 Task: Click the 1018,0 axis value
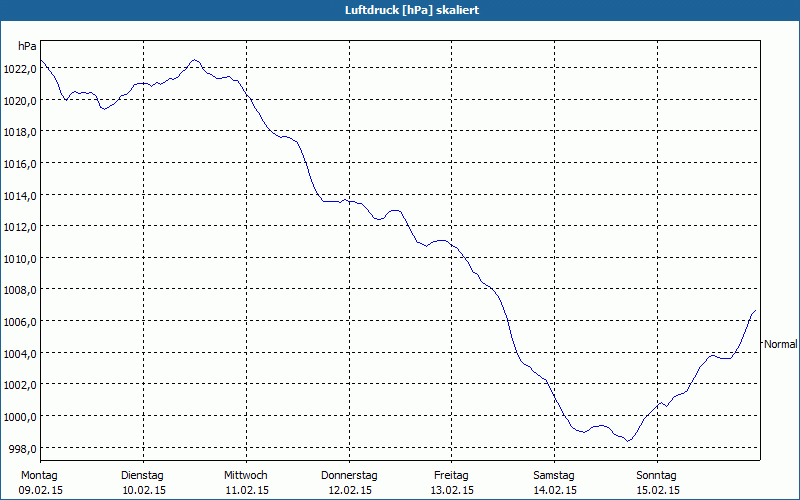(20, 133)
